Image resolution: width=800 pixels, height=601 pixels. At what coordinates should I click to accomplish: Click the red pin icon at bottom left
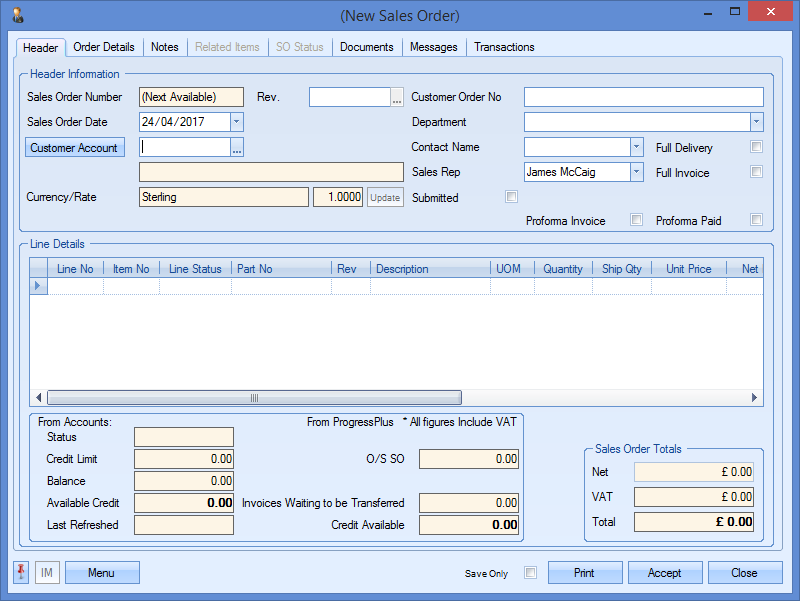click(x=21, y=572)
